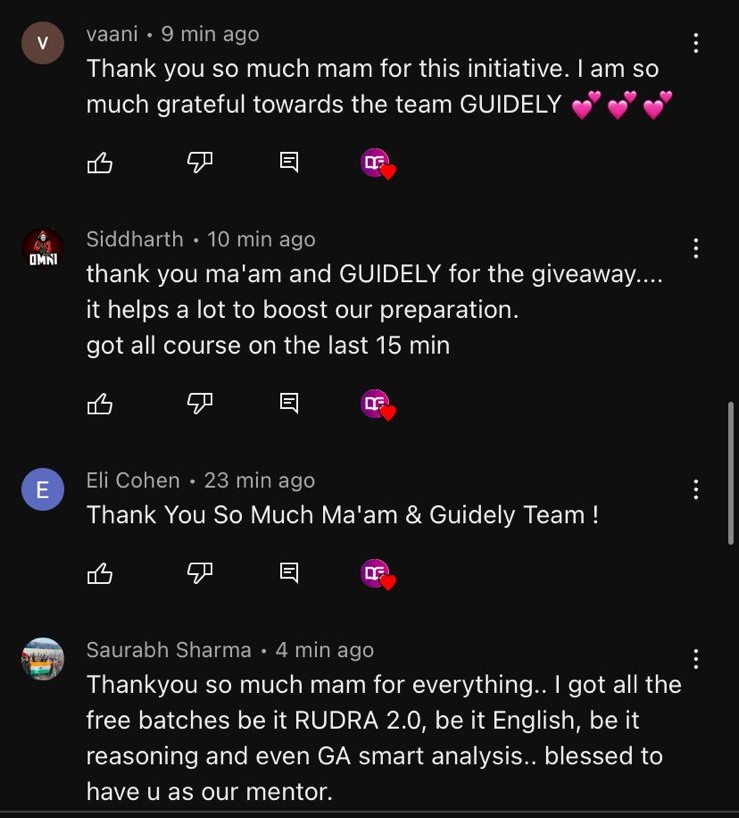
Task: Open three-dot menu on Eli Cohen's comment
Action: (696, 489)
